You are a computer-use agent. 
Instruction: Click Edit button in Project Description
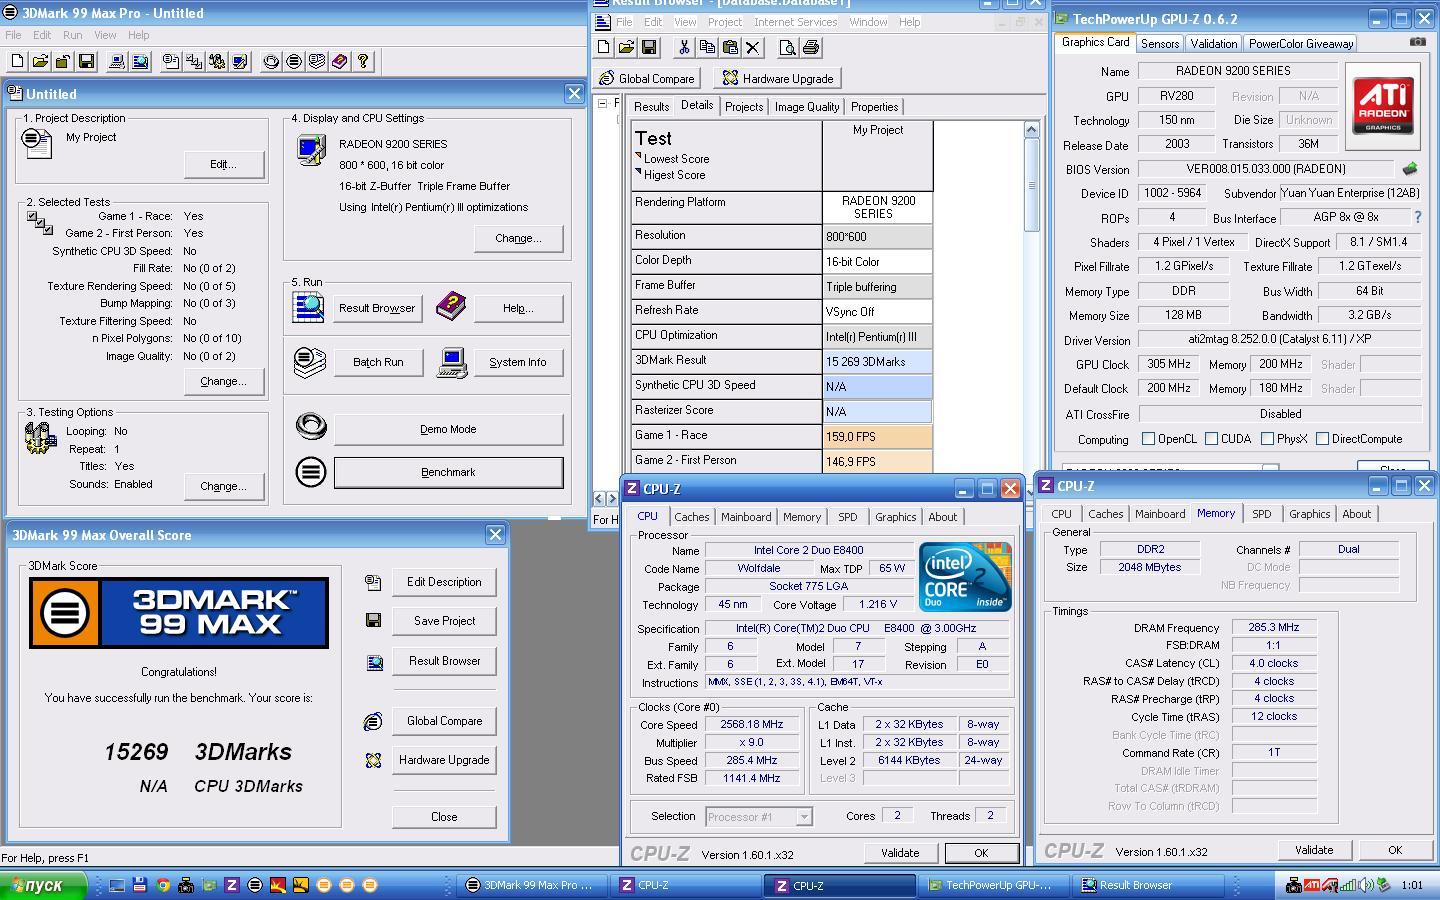[223, 164]
